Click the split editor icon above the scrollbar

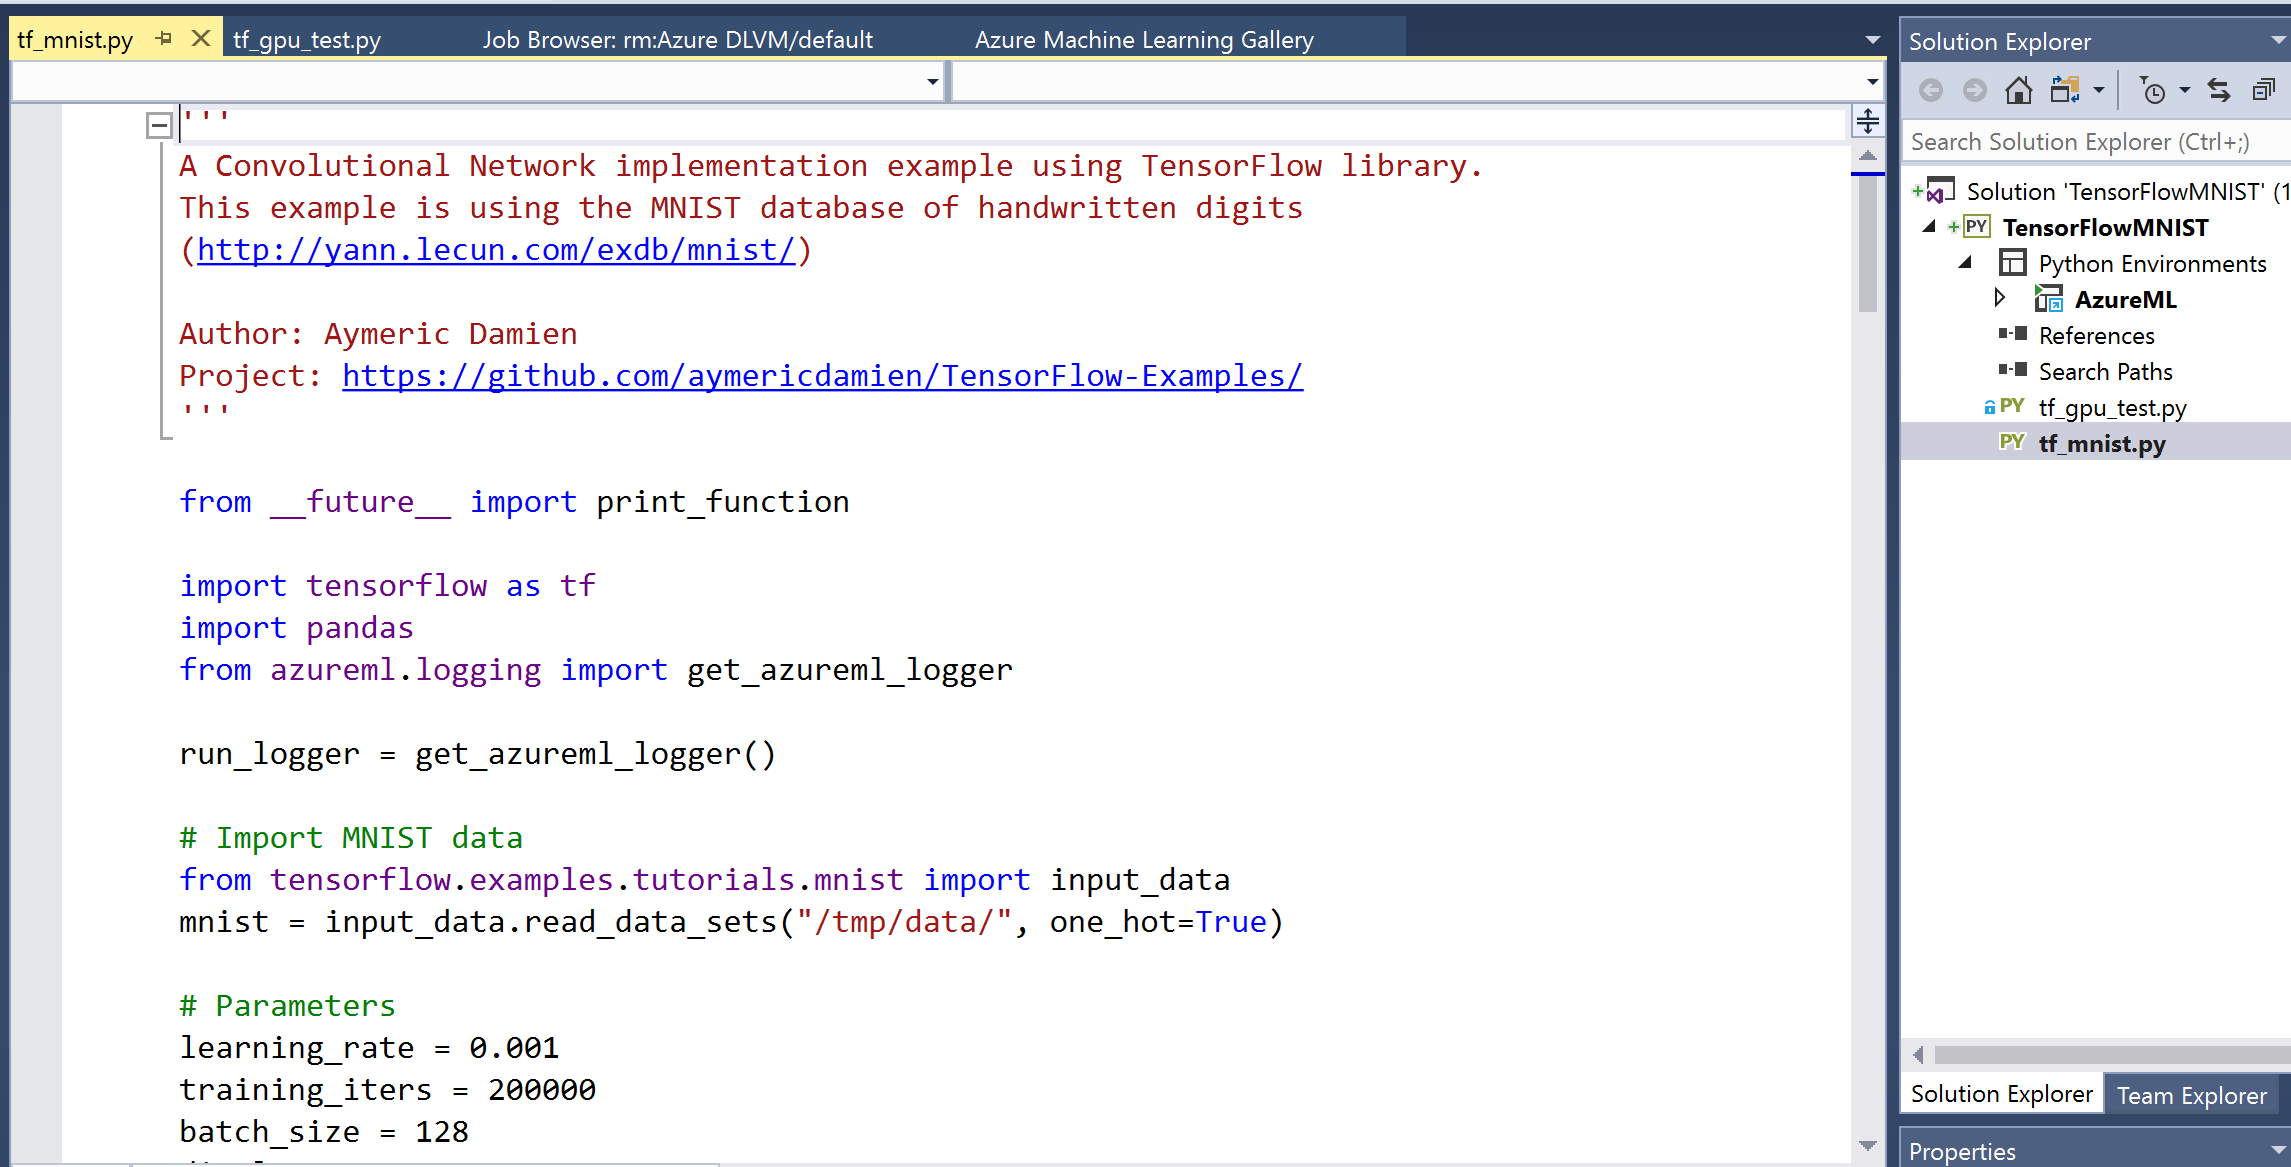(1868, 122)
